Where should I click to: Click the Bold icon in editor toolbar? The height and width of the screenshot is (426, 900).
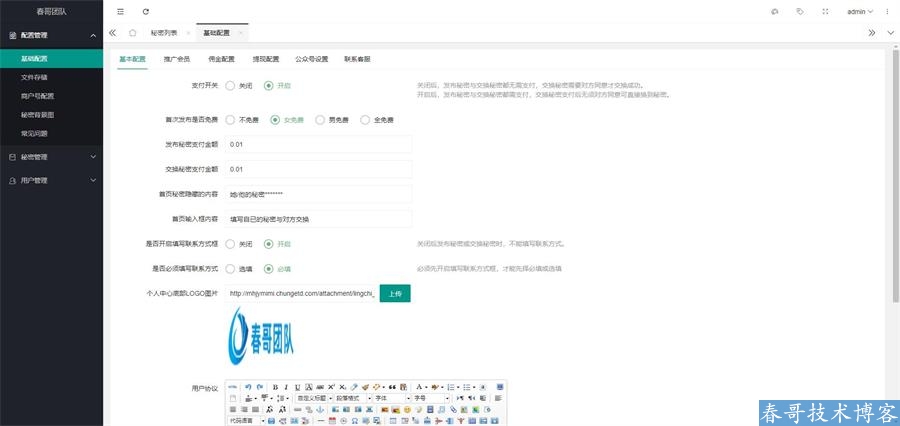coord(275,386)
